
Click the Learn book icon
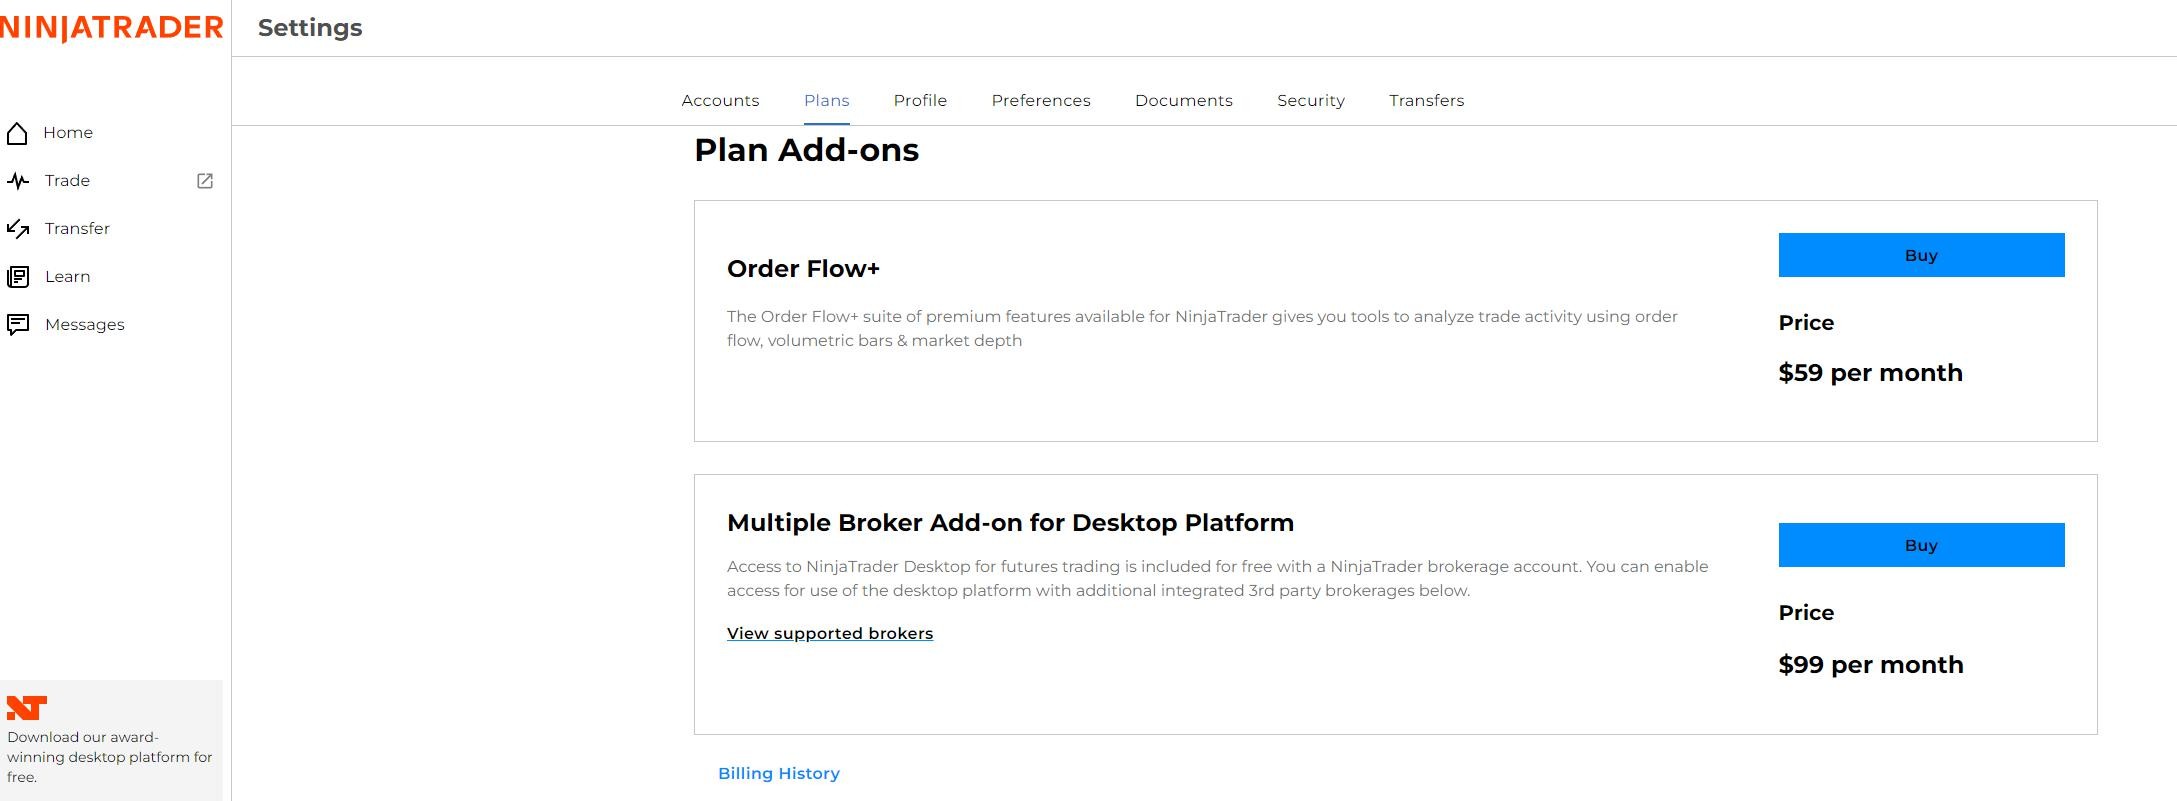pos(18,277)
